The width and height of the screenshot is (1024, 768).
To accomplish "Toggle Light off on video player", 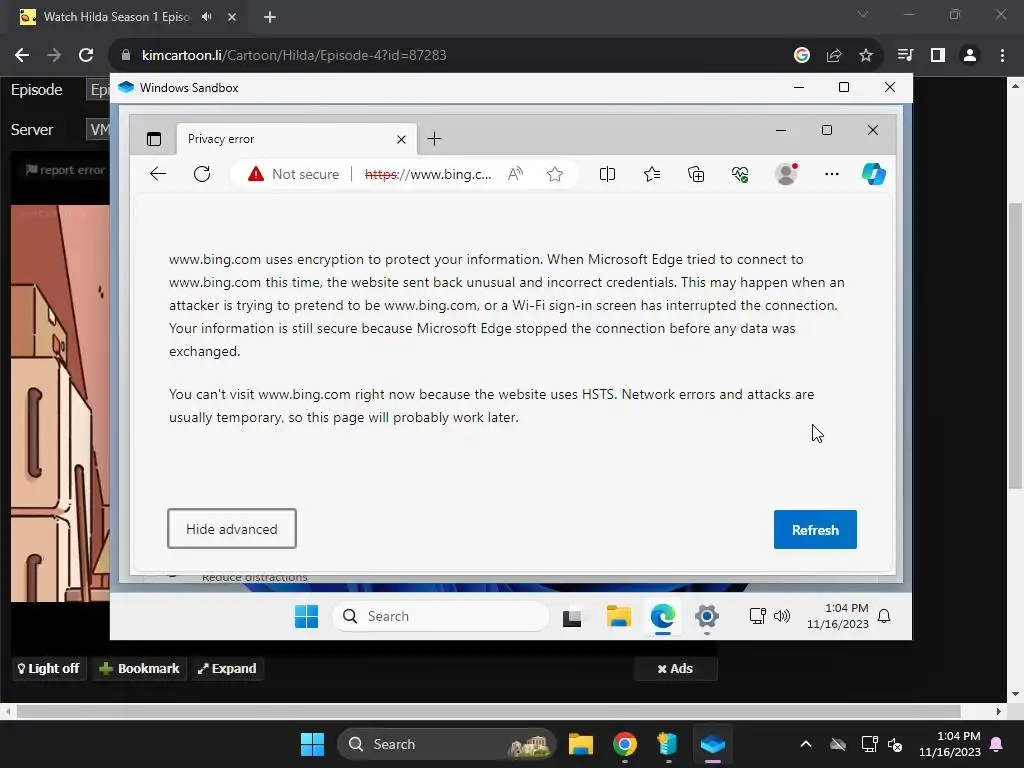I will (x=48, y=669).
